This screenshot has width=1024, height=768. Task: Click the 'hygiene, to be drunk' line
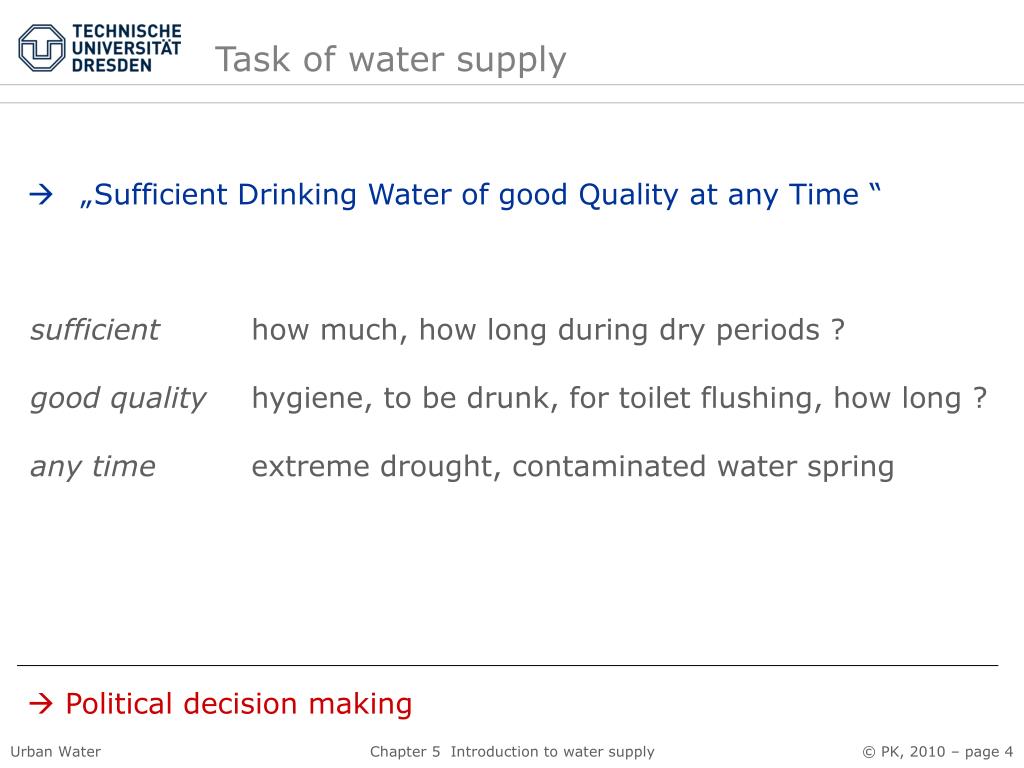pyautogui.click(x=619, y=398)
